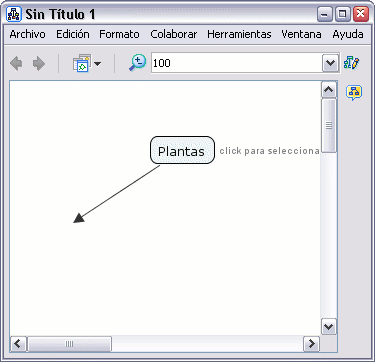Open the Archivo menu
The width and height of the screenshot is (375, 362).
[x=28, y=34]
